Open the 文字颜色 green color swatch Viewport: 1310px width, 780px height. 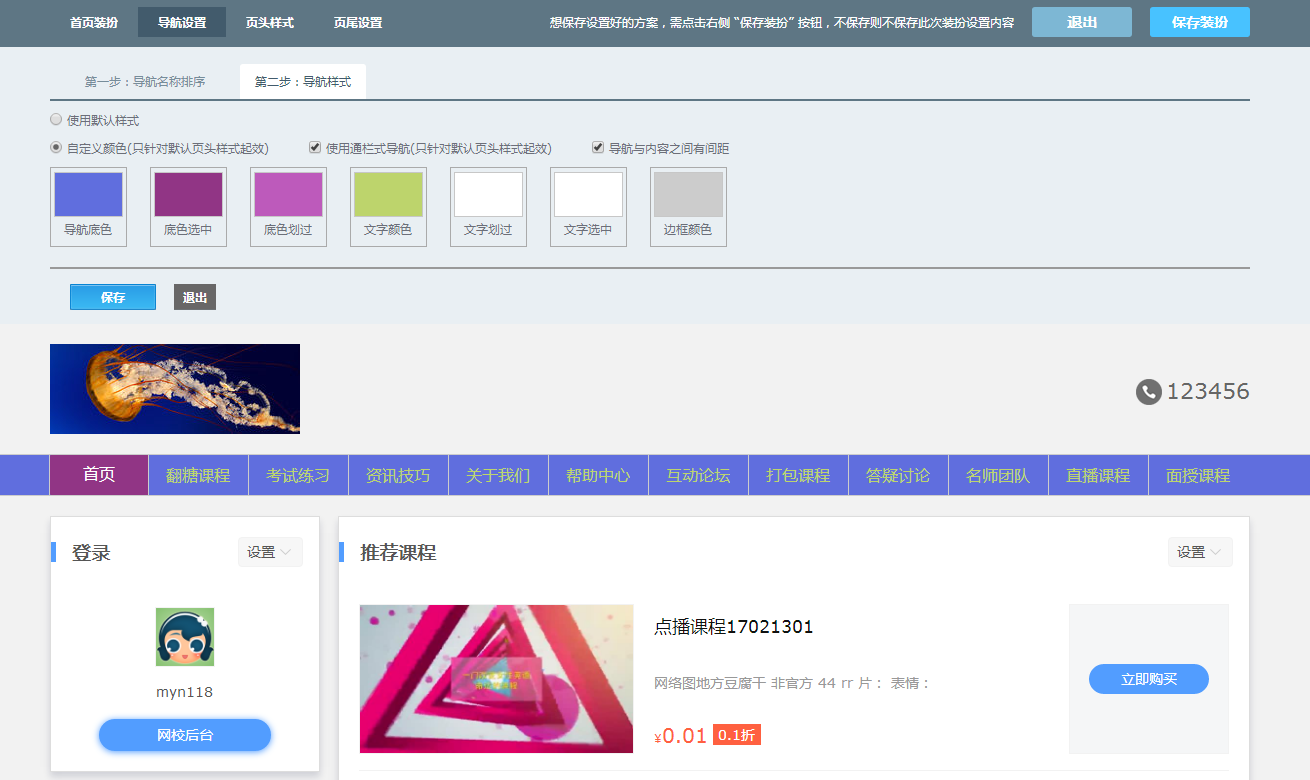pyautogui.click(x=388, y=195)
